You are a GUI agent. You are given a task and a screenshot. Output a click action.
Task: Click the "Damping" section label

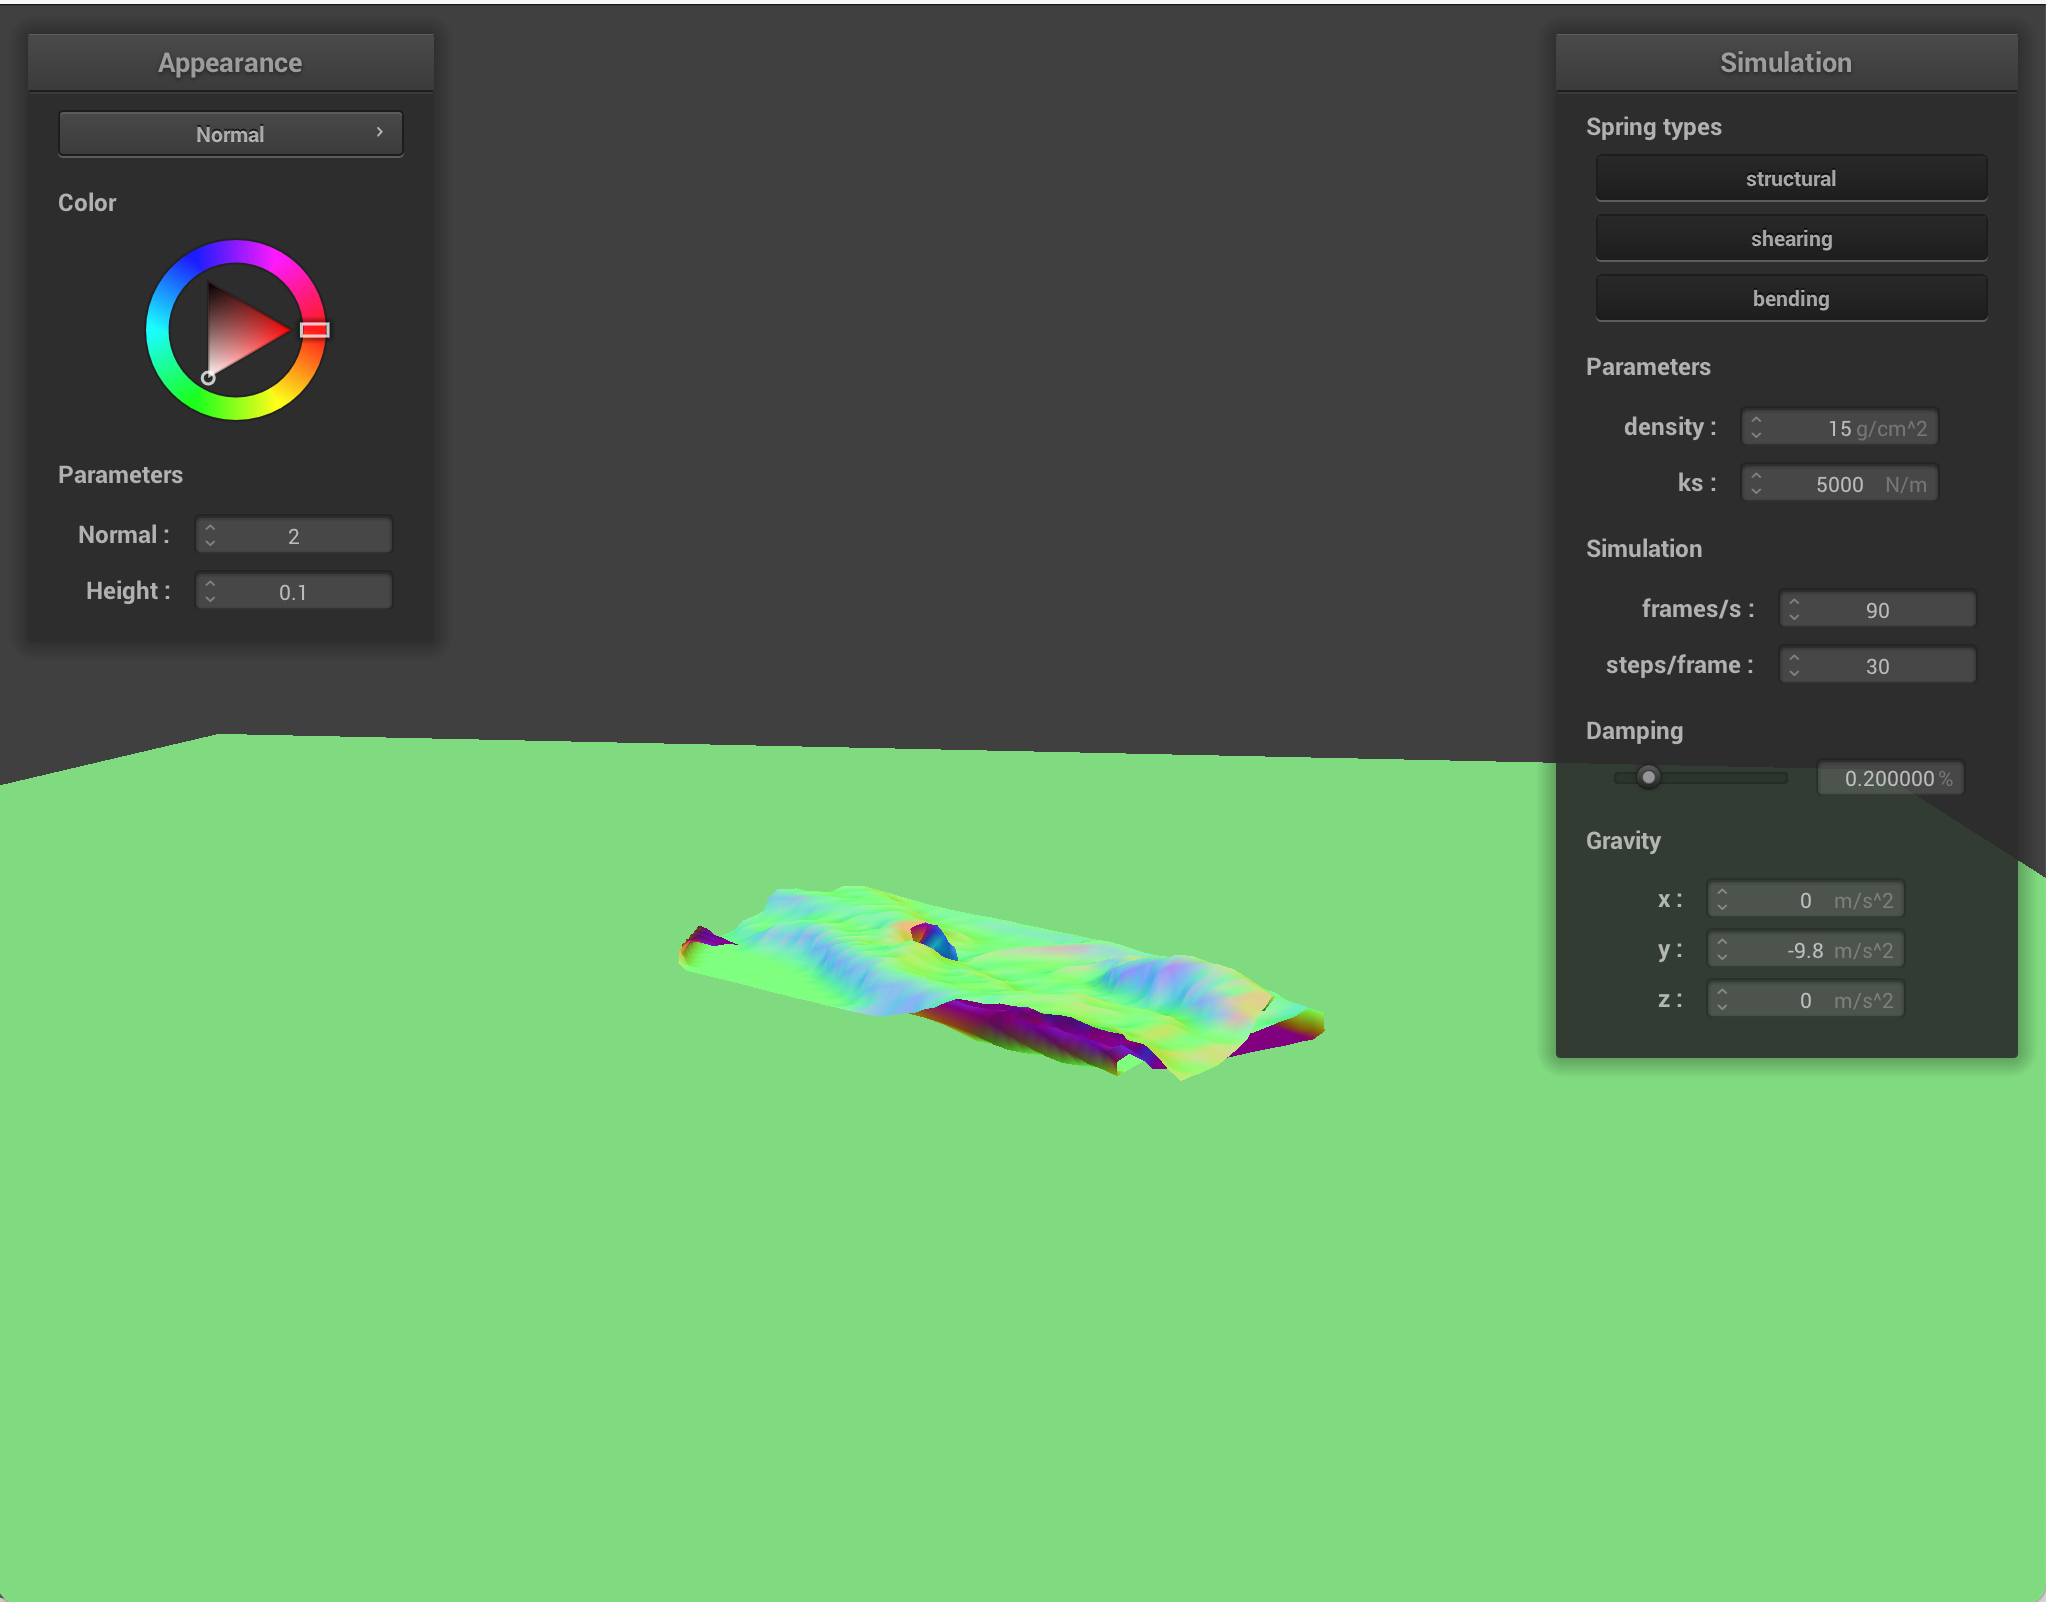1634,731
